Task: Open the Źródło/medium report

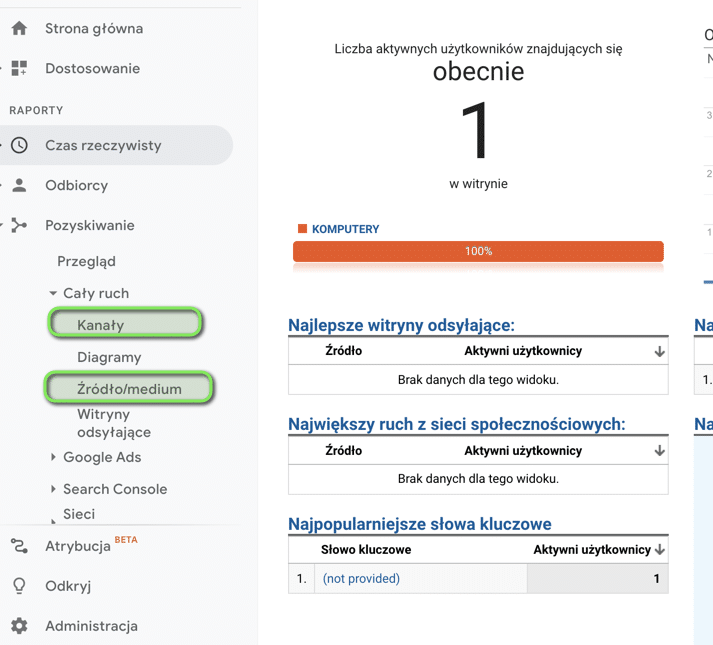Action: [x=129, y=388]
